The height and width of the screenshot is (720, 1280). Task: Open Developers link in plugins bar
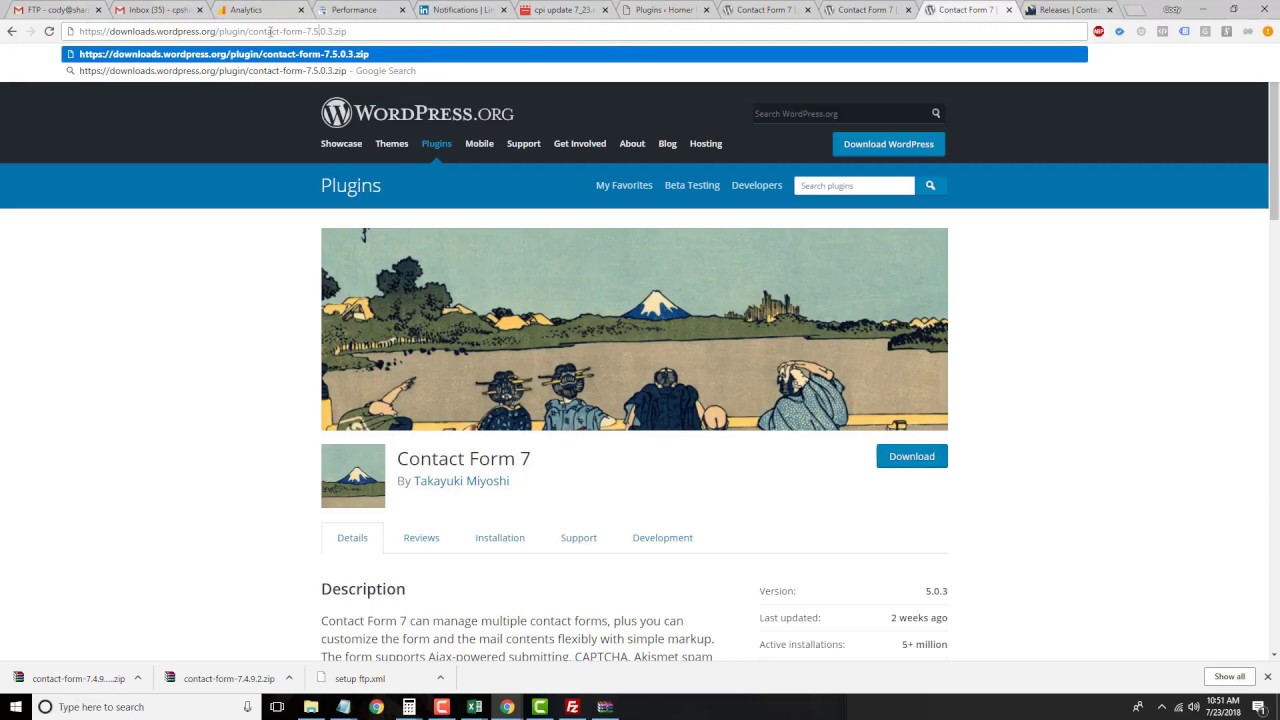[756, 185]
